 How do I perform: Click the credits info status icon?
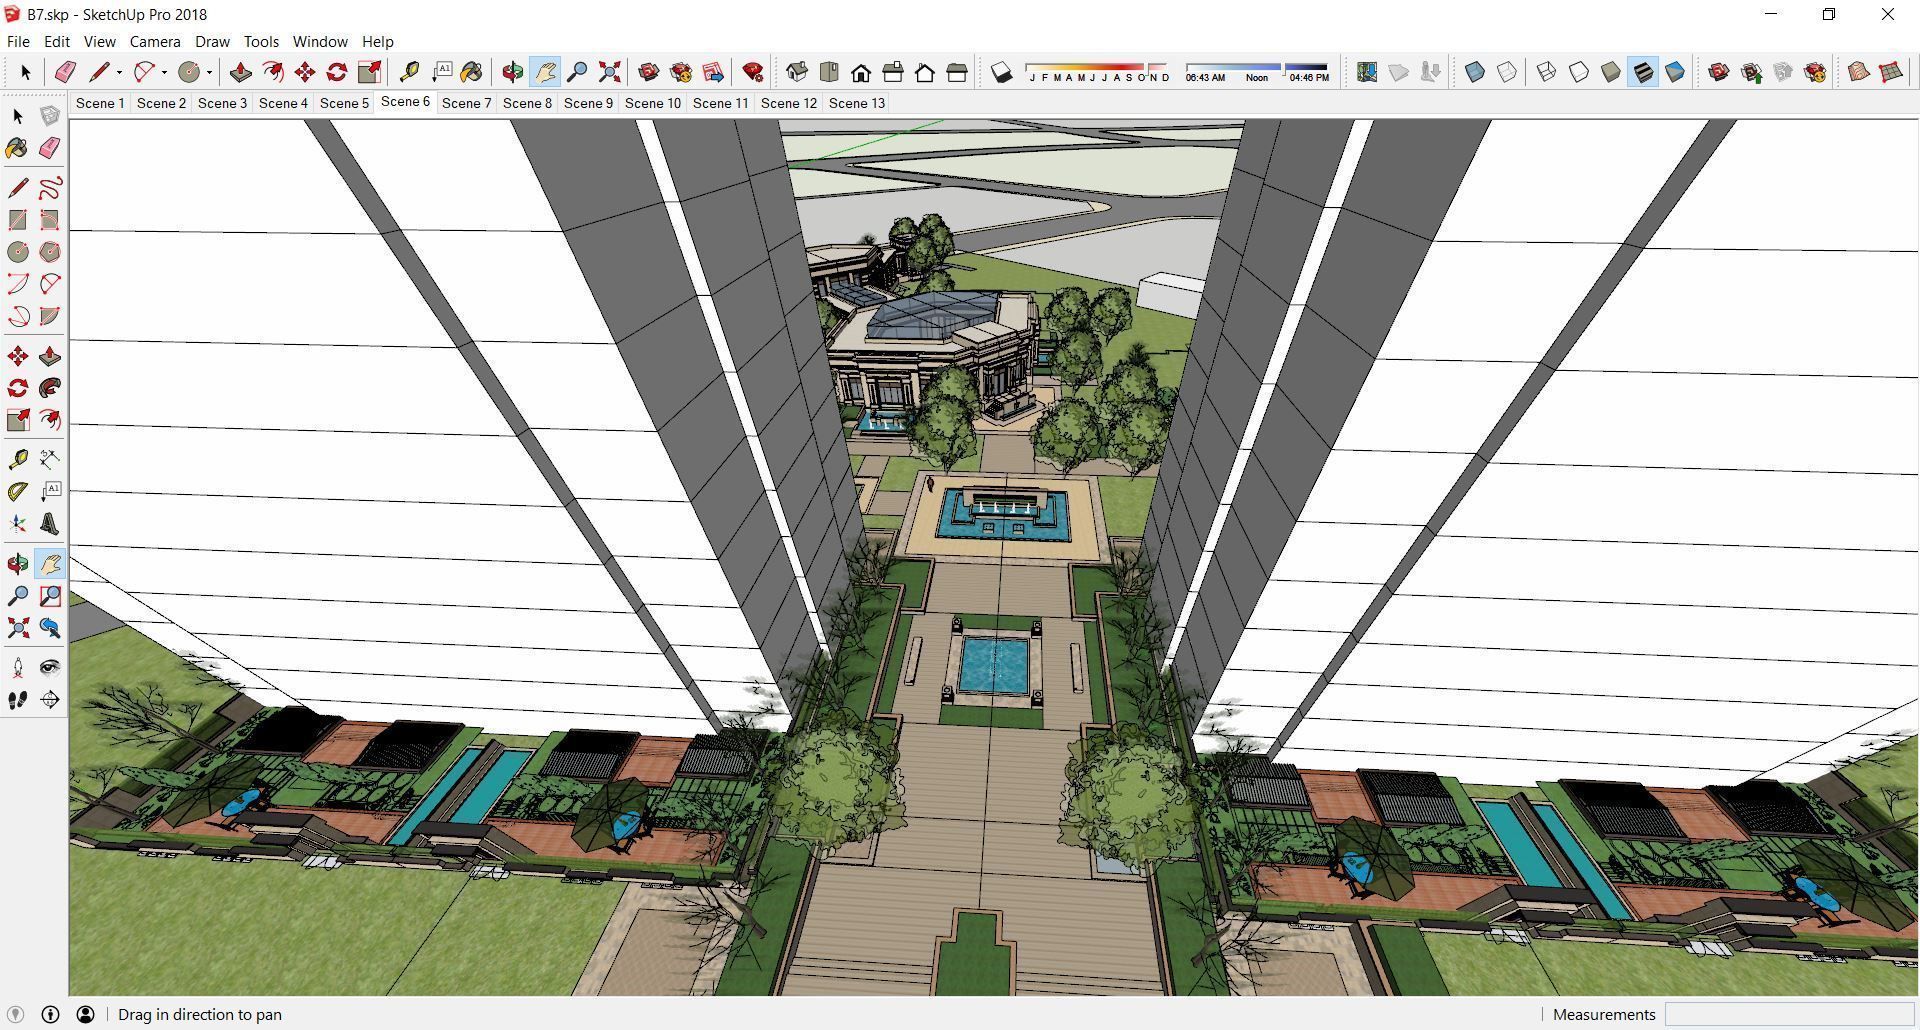(x=50, y=1014)
